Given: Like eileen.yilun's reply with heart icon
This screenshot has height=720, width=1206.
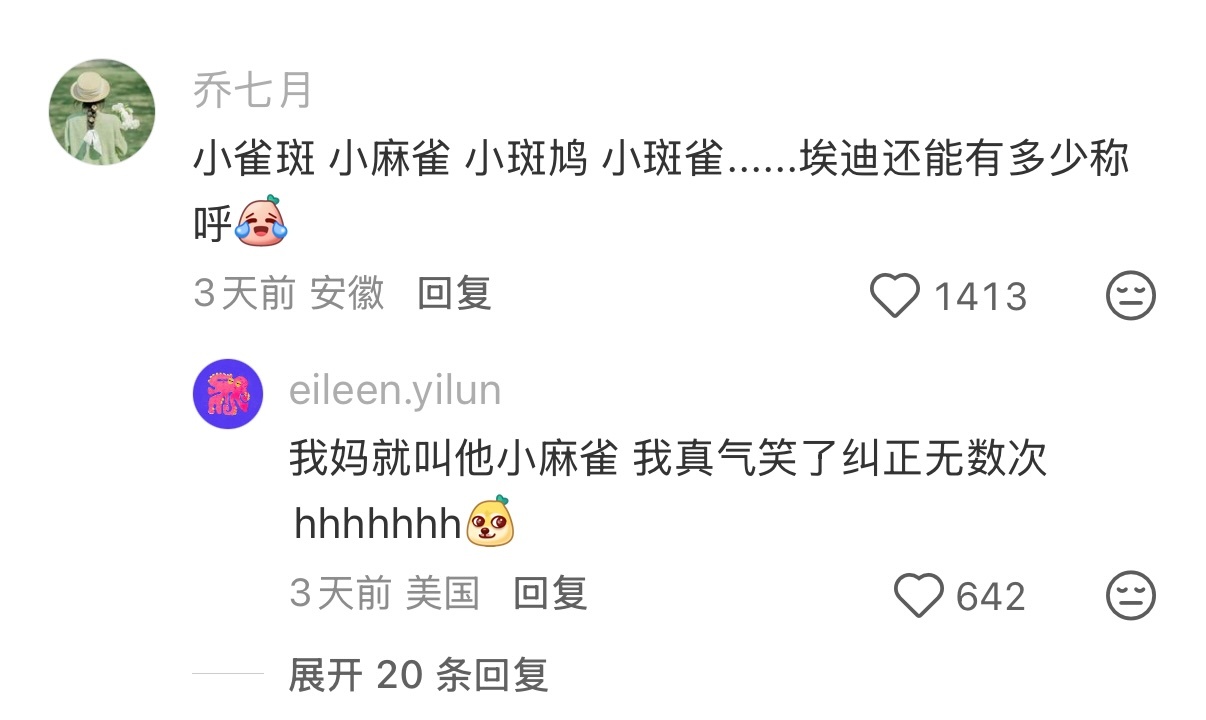Looking at the screenshot, I should point(918,596).
